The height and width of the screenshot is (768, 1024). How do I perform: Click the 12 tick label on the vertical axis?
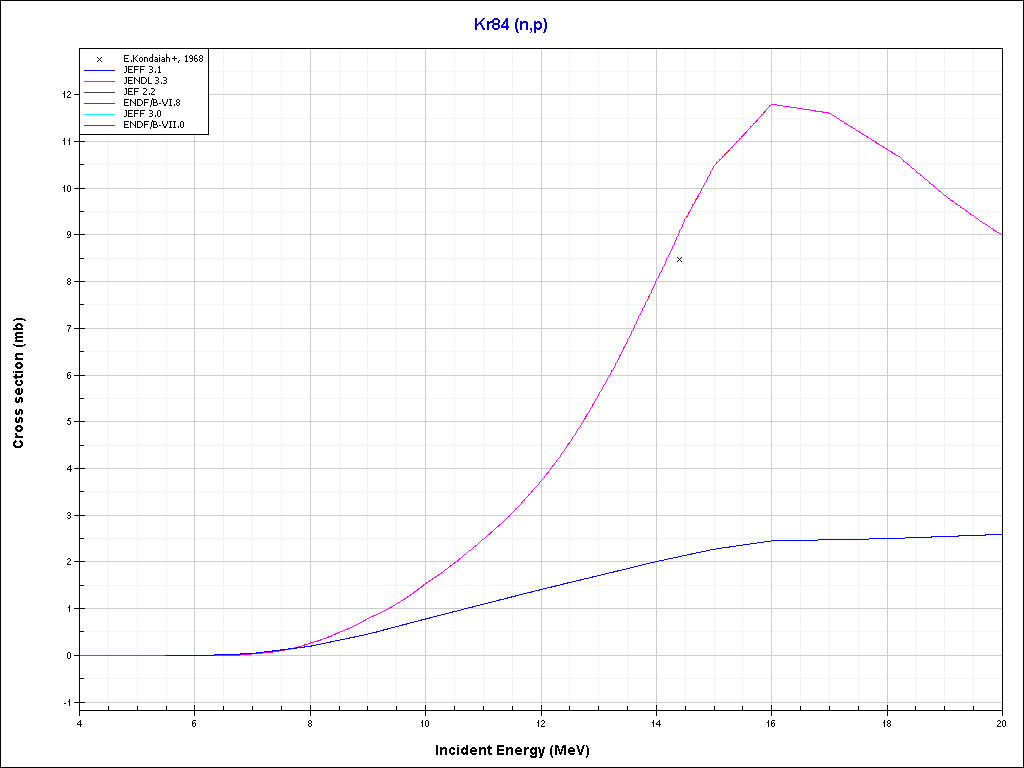click(x=66, y=95)
